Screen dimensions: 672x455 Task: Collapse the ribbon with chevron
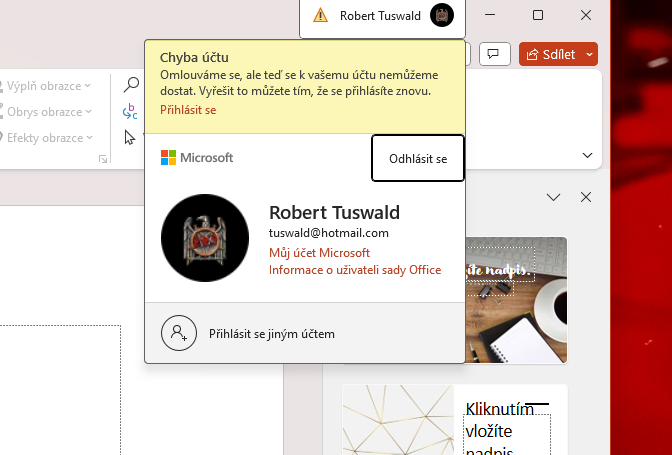click(x=587, y=156)
